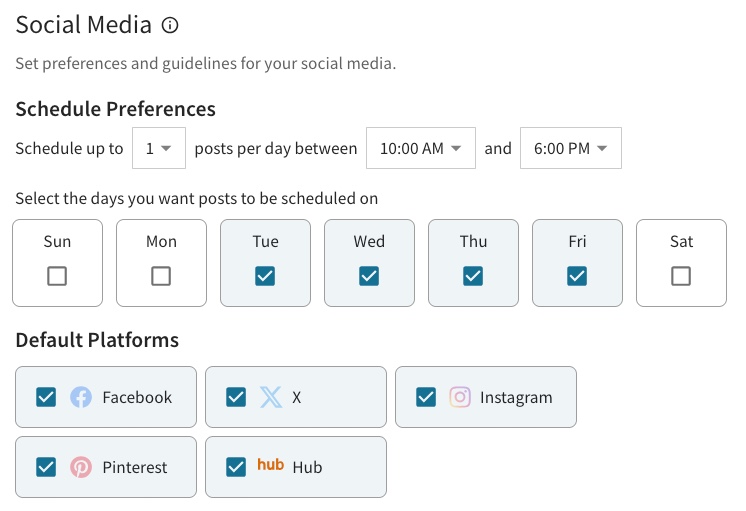Uncheck the Wed checkbox
The width and height of the screenshot is (746, 511).
pyautogui.click(x=369, y=276)
